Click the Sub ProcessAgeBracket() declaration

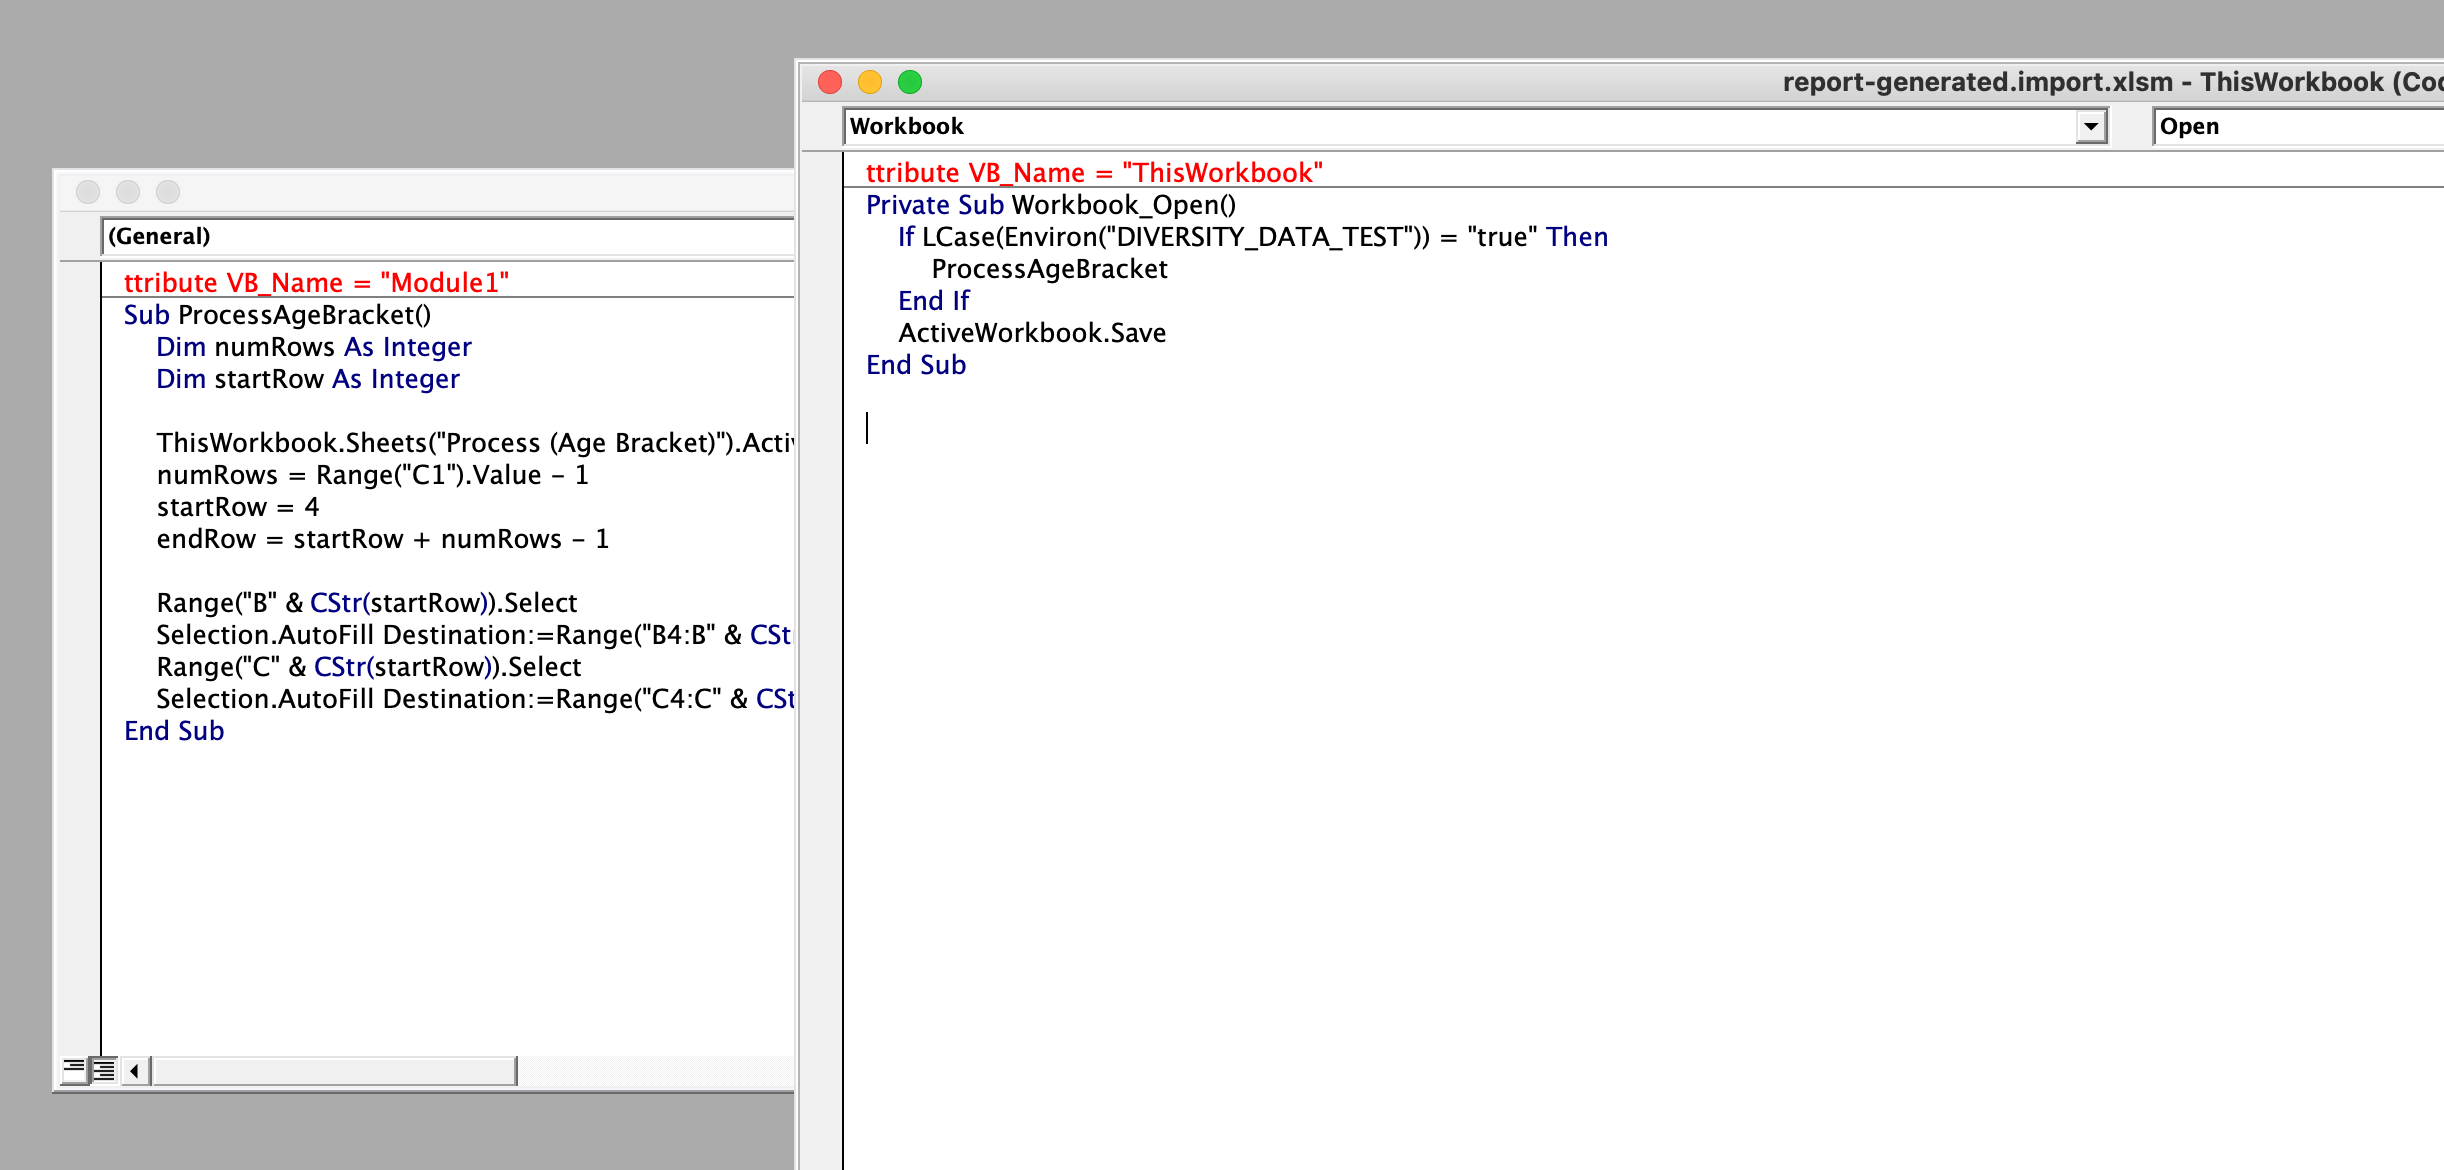click(x=275, y=314)
